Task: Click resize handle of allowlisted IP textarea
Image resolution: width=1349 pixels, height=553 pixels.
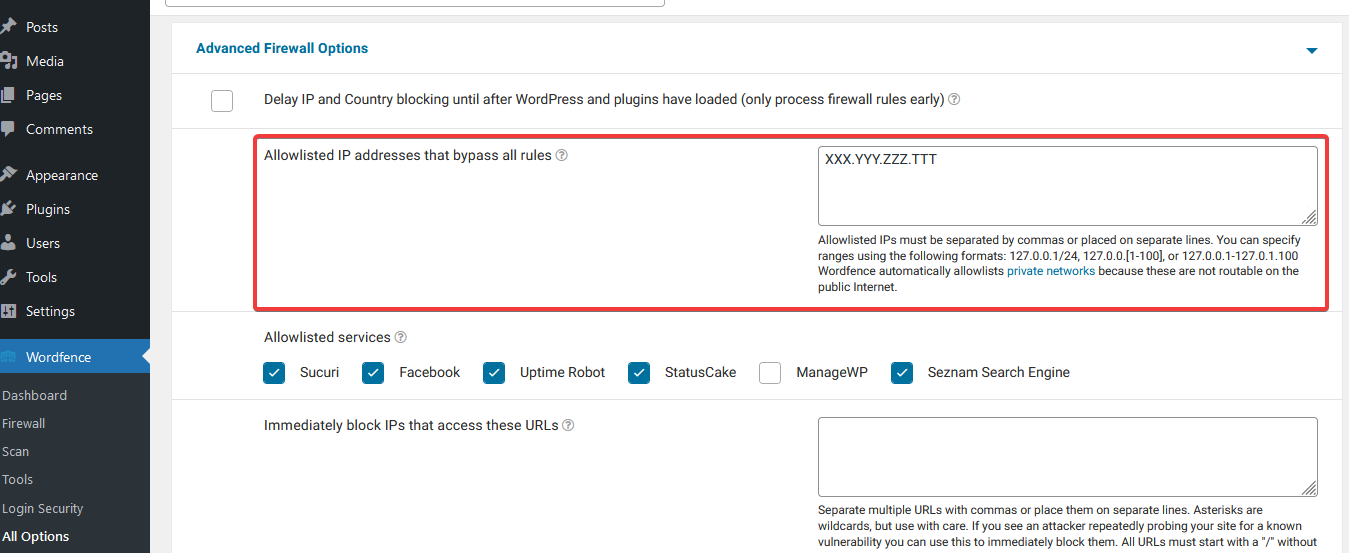Action: pos(1309,217)
